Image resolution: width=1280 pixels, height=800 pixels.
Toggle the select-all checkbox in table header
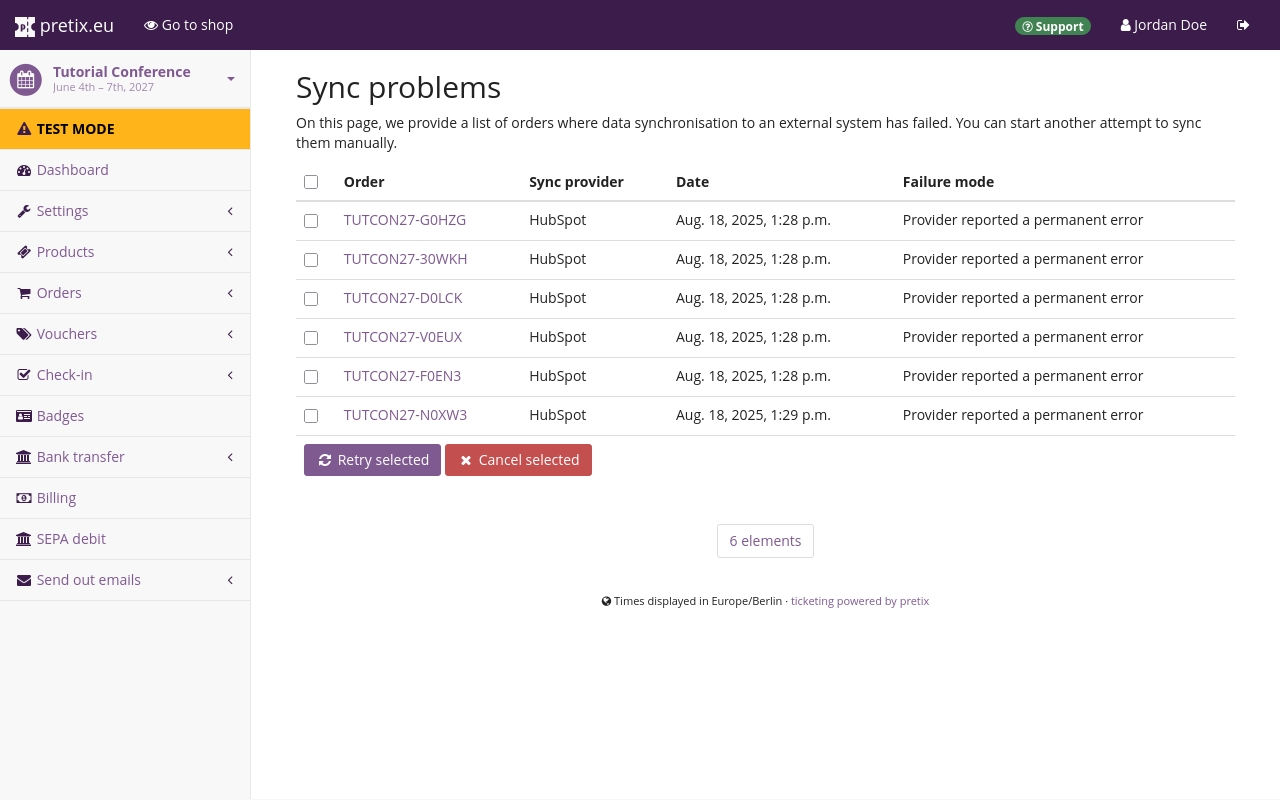[x=311, y=182]
